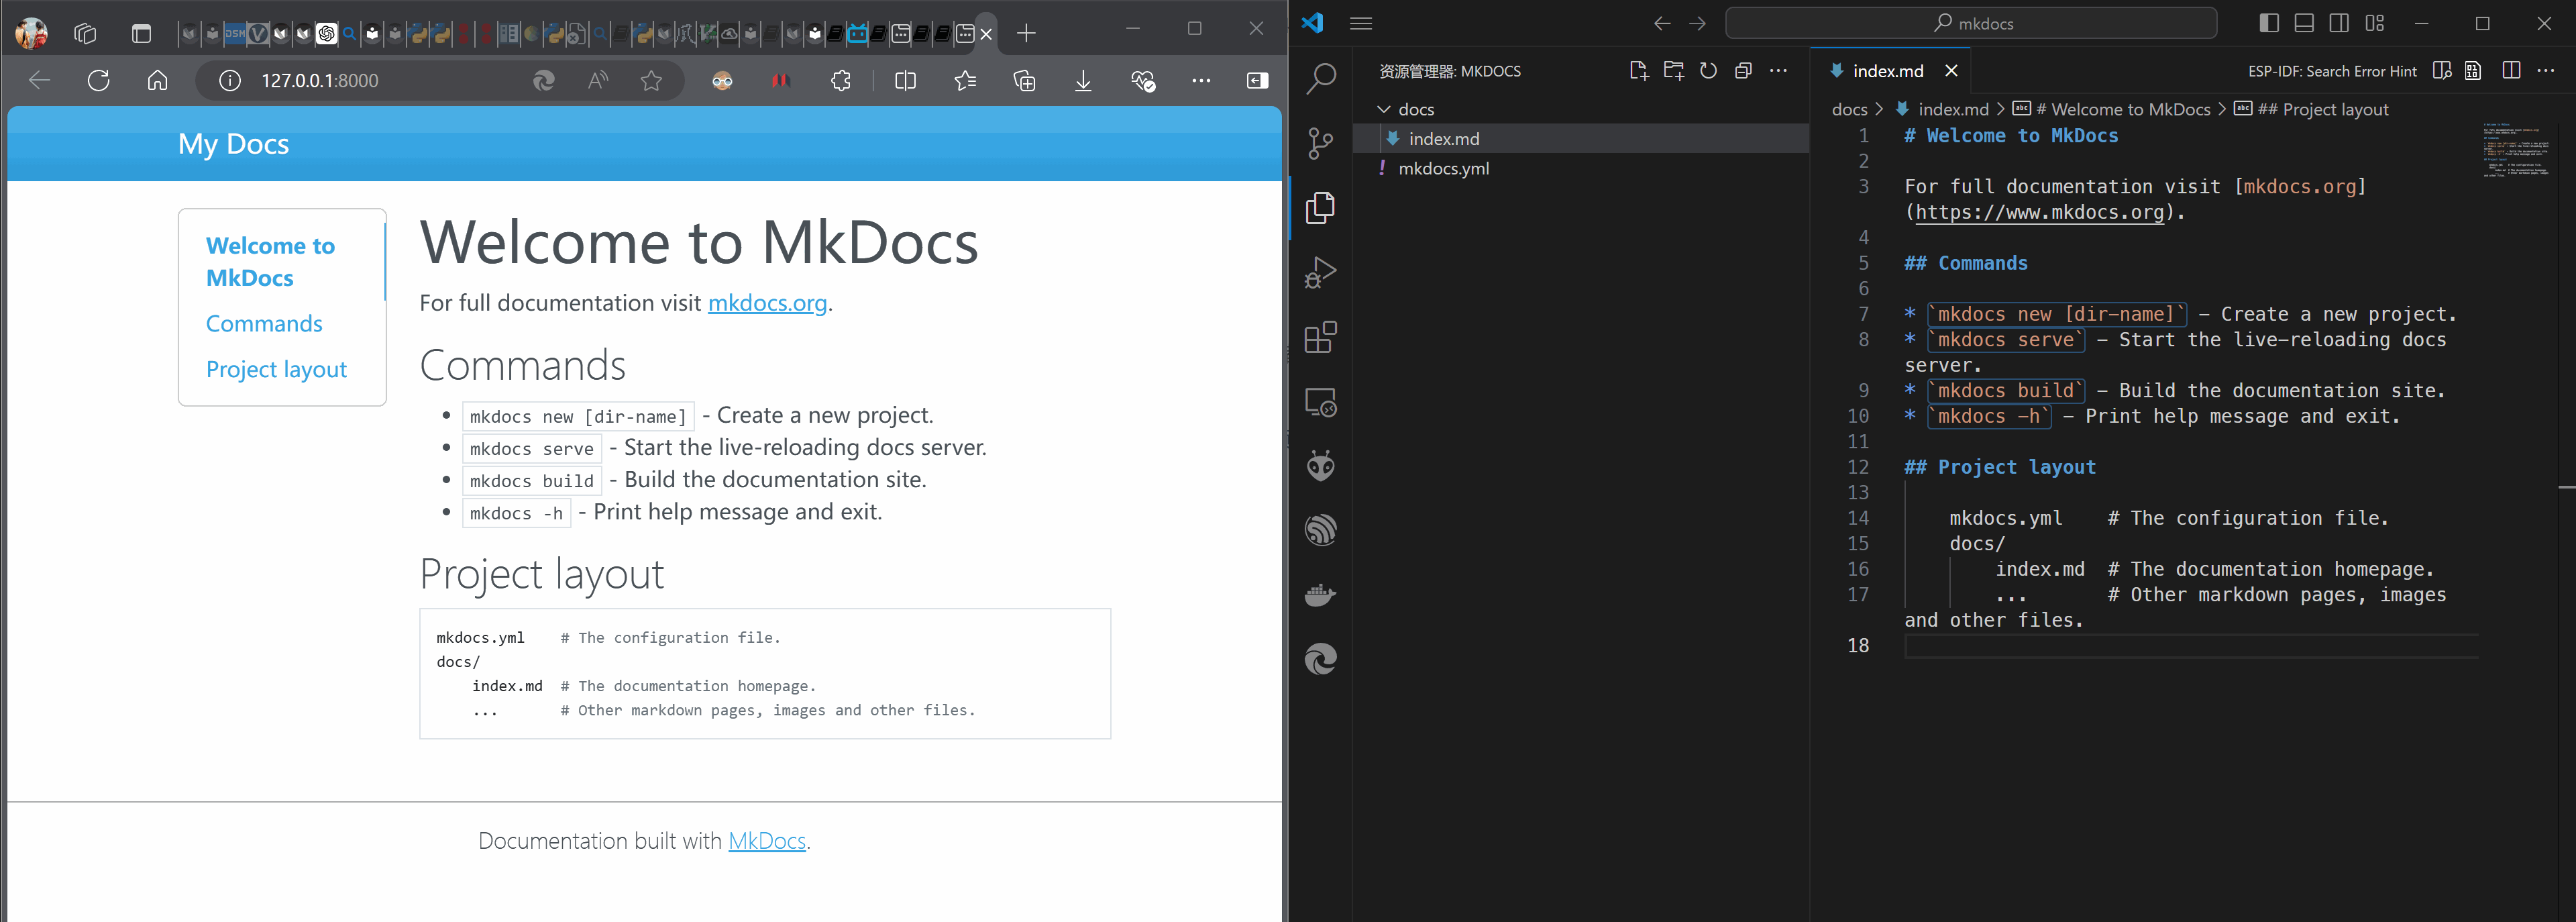Image resolution: width=2576 pixels, height=922 pixels.
Task: Open the Docker view in the sidebar
Action: click(1321, 594)
